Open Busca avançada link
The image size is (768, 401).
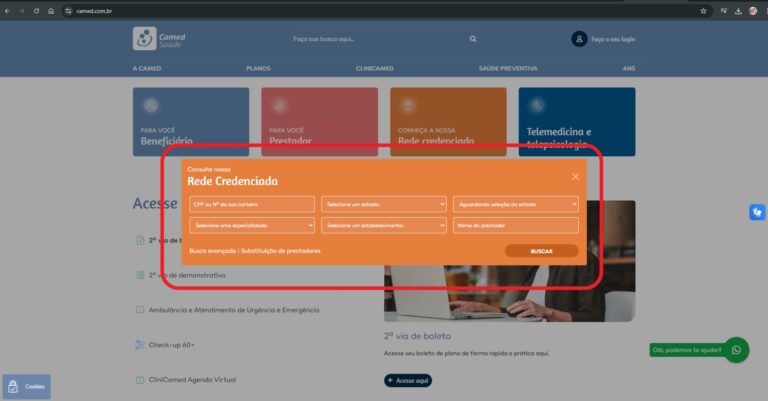coord(213,251)
